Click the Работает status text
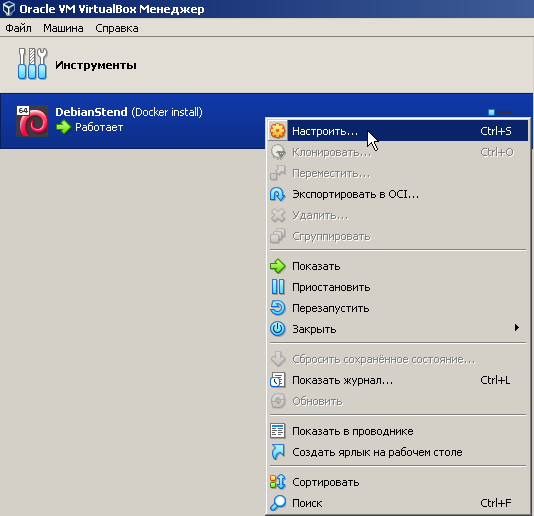This screenshot has height=516, width=534. pos(99,127)
